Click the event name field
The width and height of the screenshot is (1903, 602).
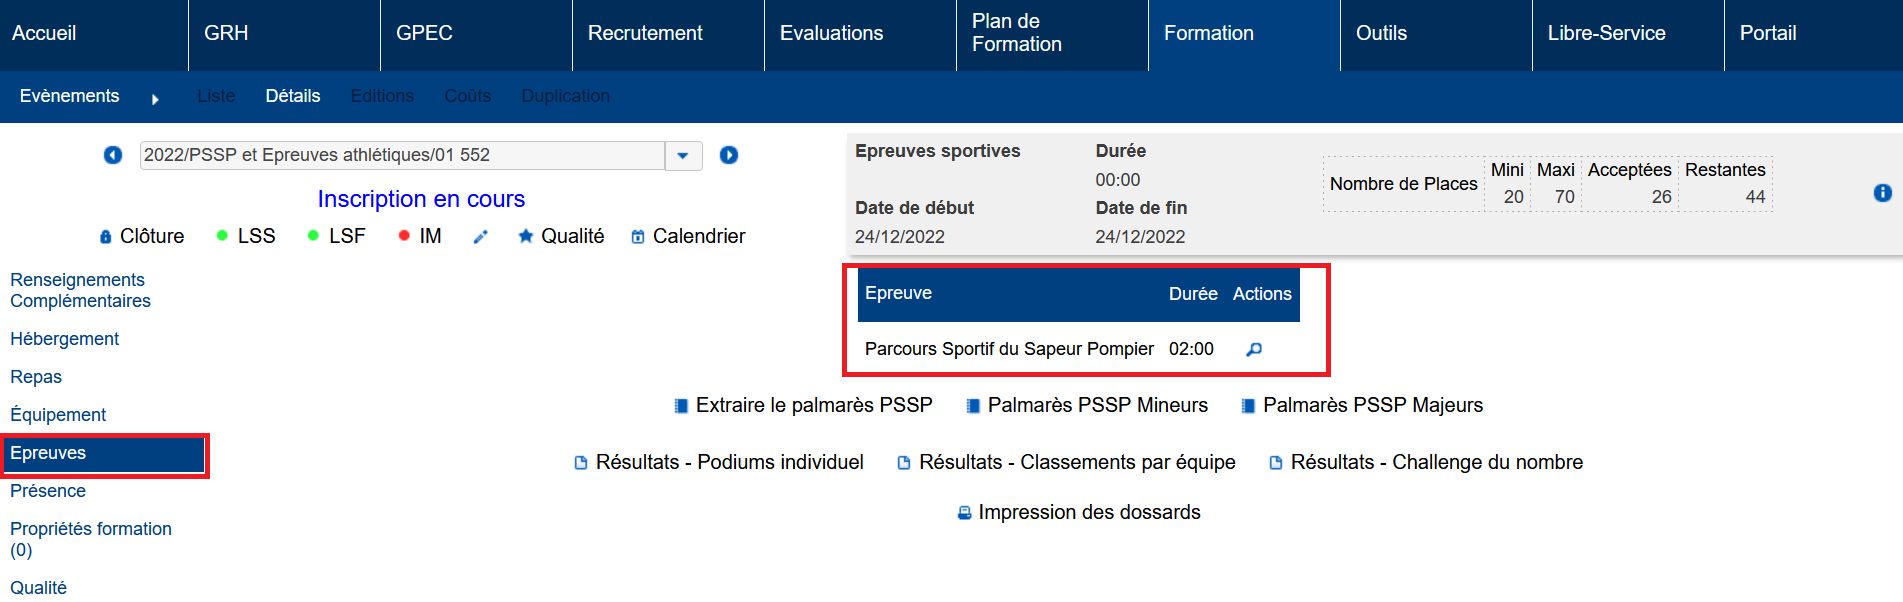click(x=402, y=155)
